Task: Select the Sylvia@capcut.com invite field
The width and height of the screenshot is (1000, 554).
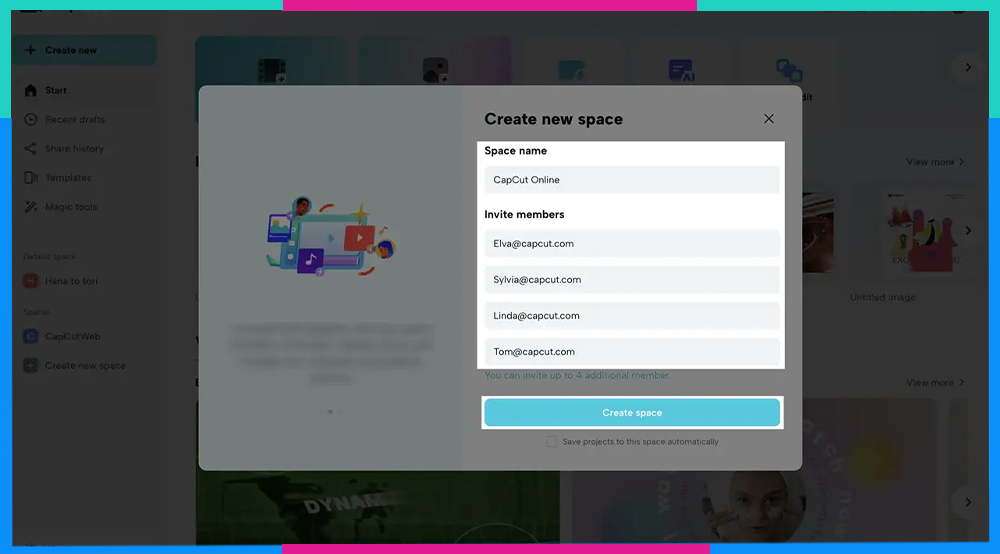Action: (631, 279)
